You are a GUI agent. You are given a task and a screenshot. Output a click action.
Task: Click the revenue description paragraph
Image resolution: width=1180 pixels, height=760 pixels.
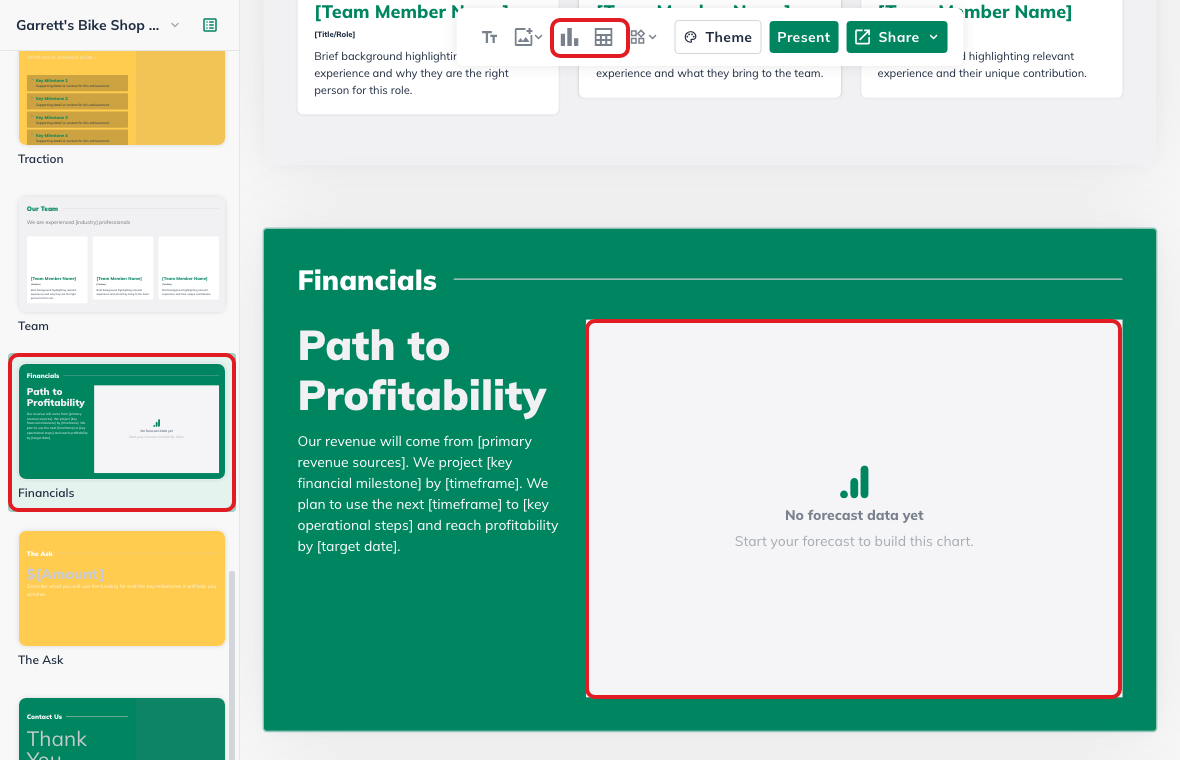click(x=427, y=494)
